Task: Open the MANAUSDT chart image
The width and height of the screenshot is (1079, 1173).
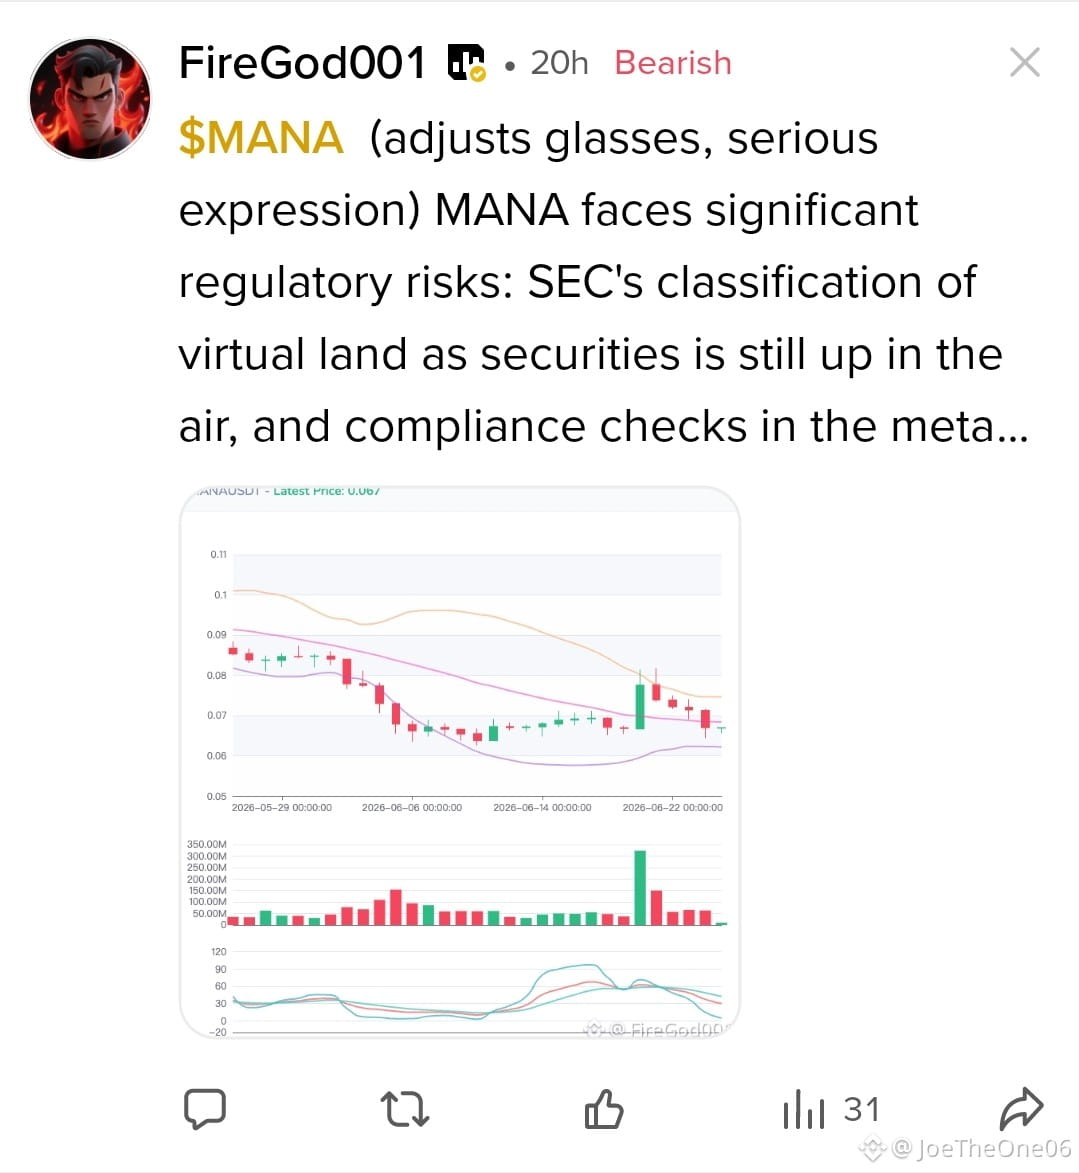Action: 459,762
